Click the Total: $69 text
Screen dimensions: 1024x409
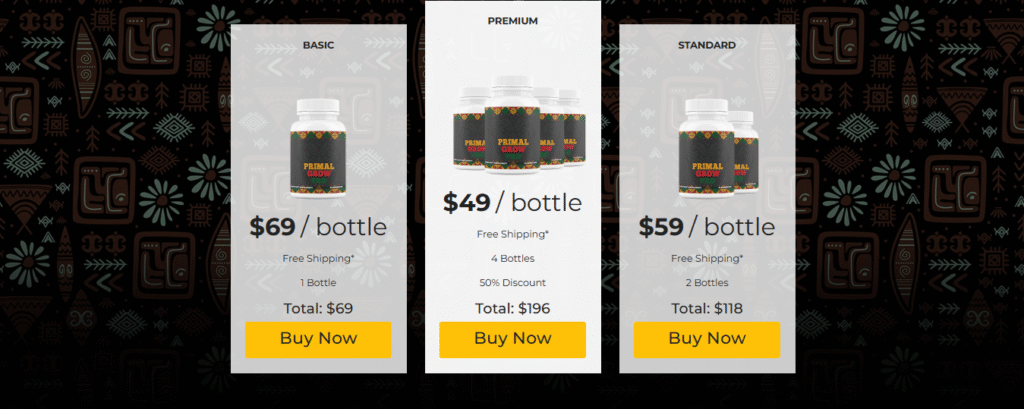[318, 308]
